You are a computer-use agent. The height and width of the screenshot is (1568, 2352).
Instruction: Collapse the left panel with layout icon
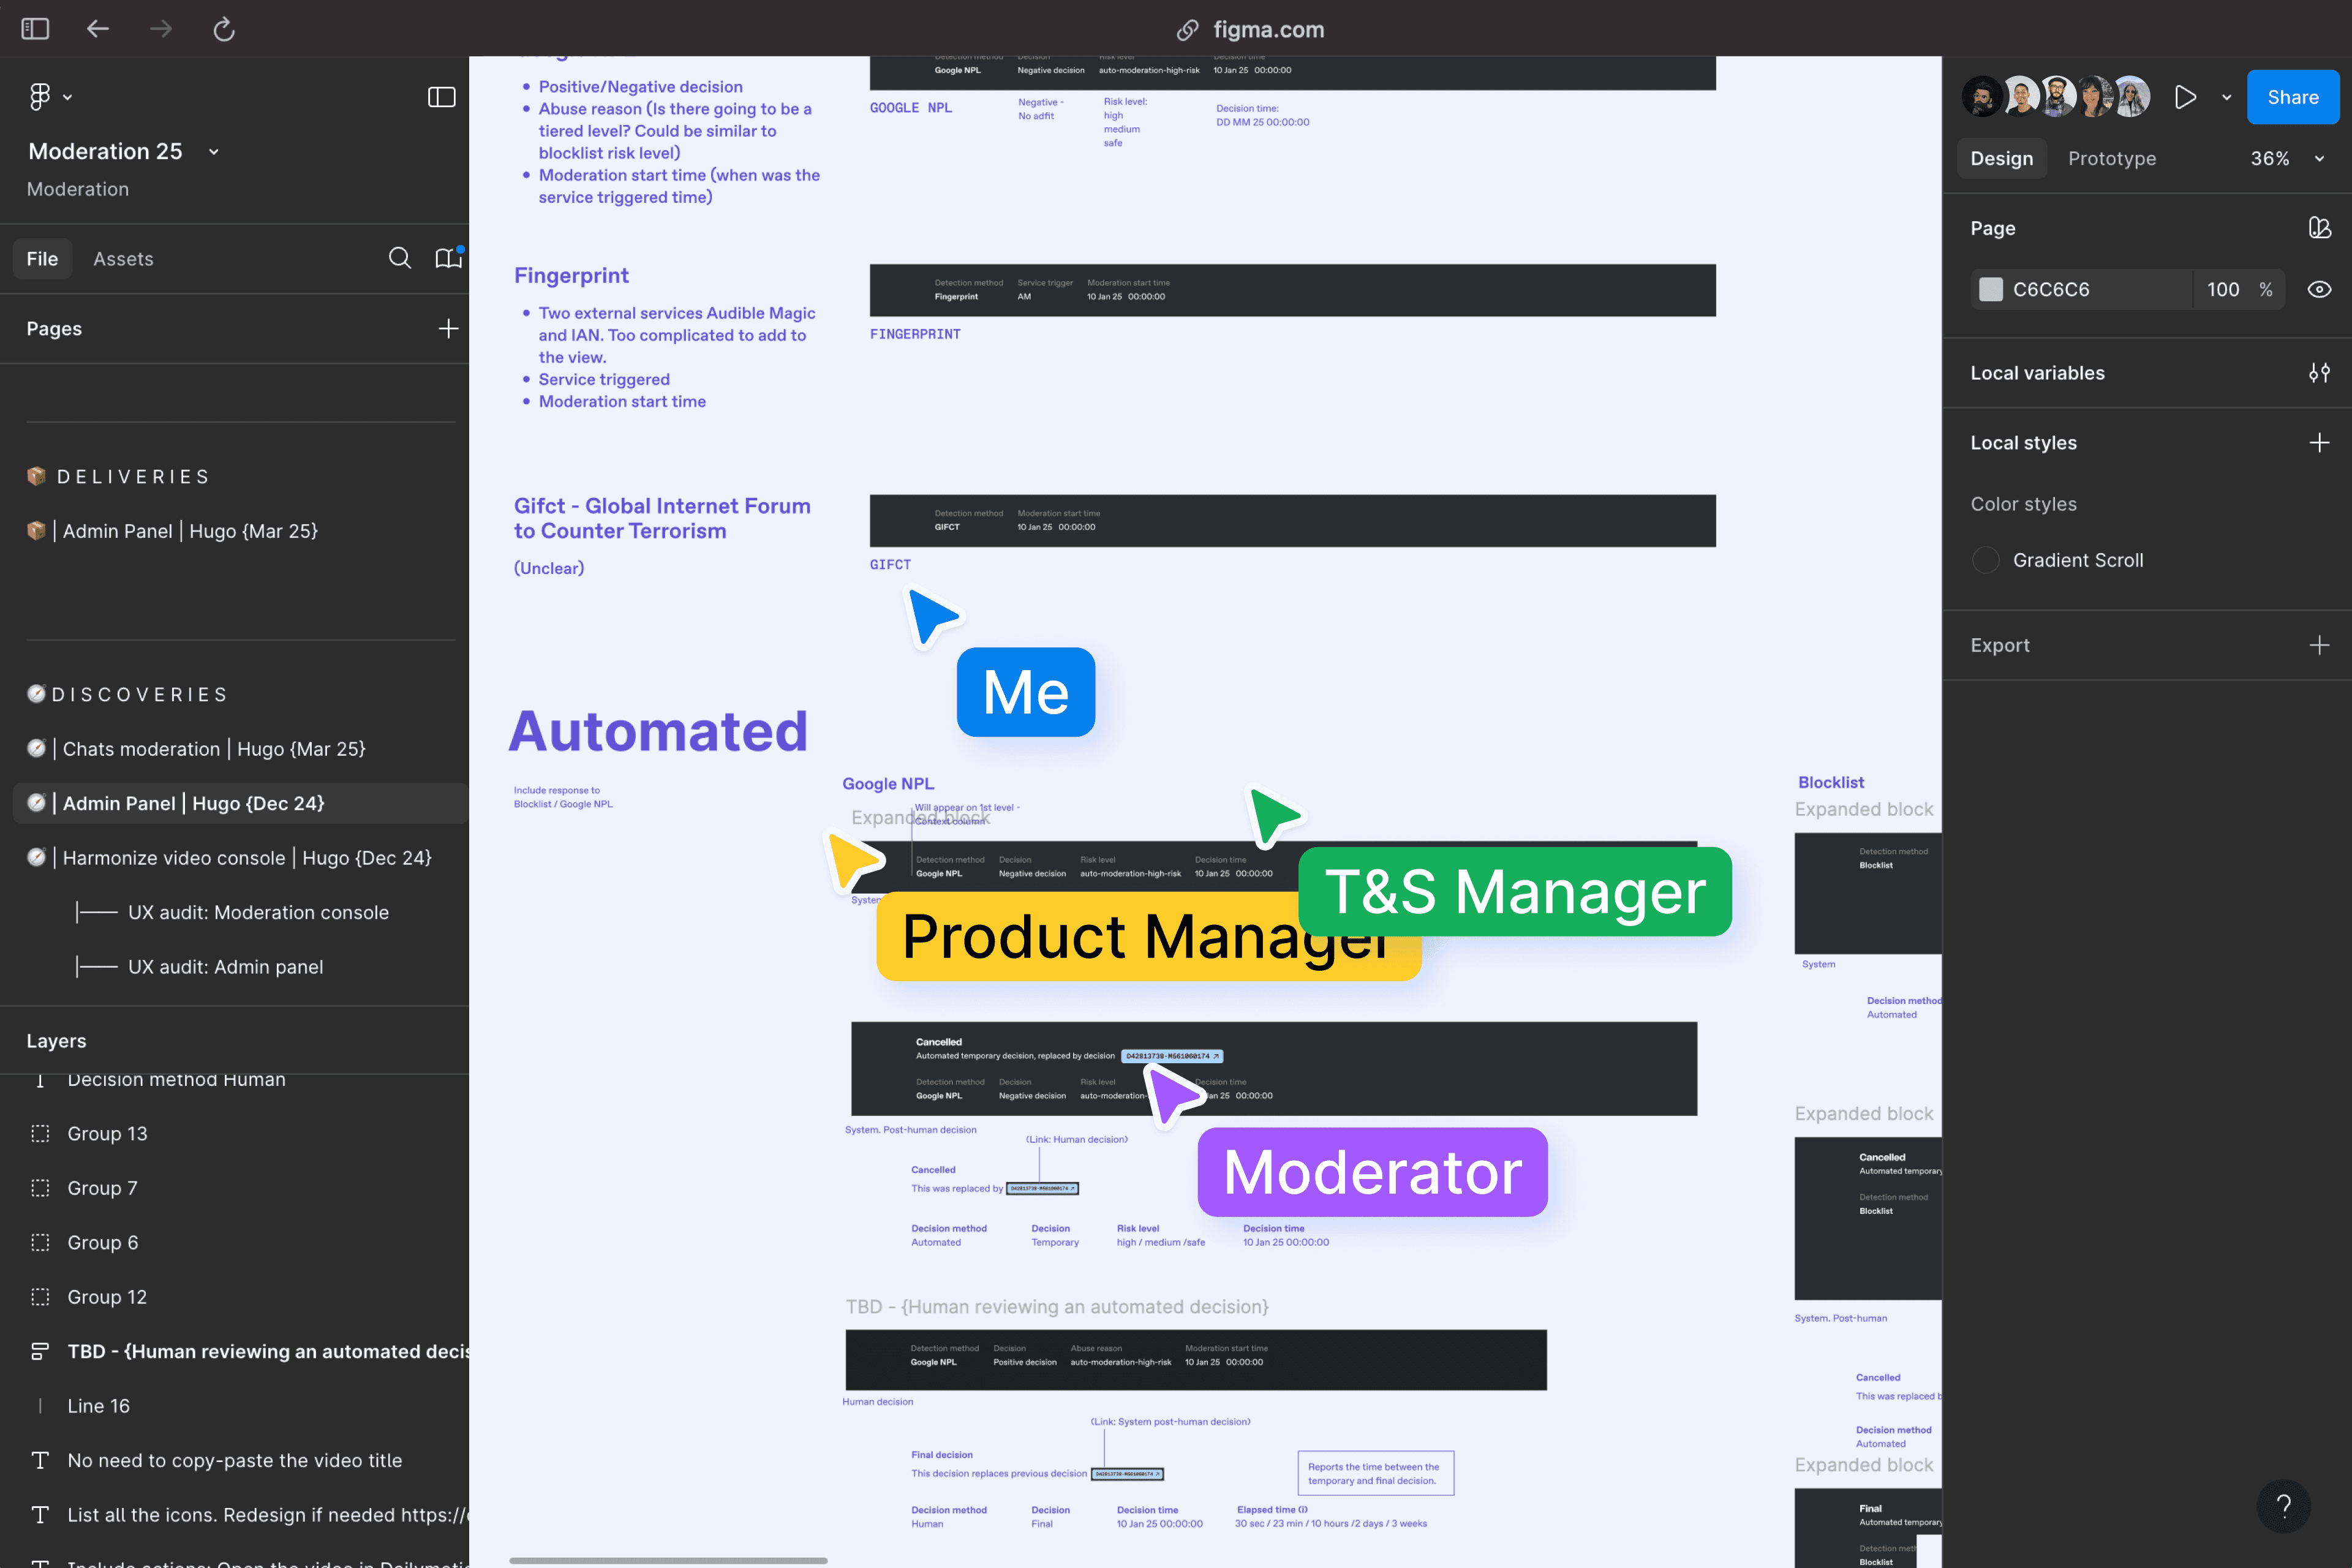click(441, 97)
